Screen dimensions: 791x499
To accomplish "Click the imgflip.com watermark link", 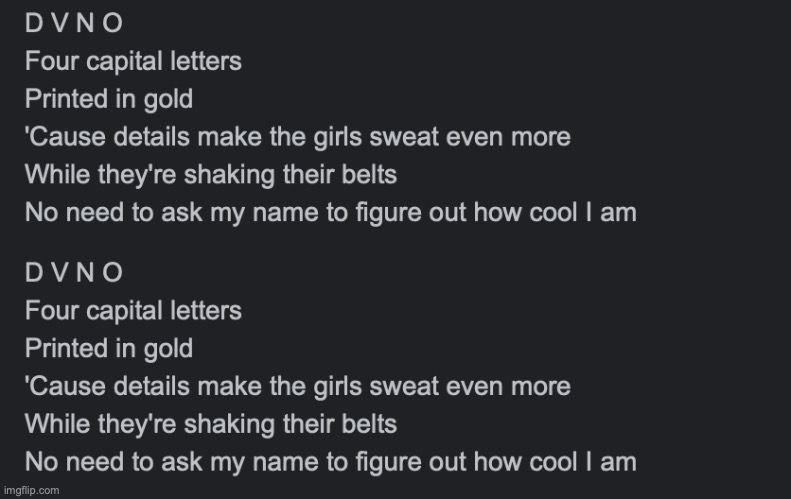I will 31,490.
